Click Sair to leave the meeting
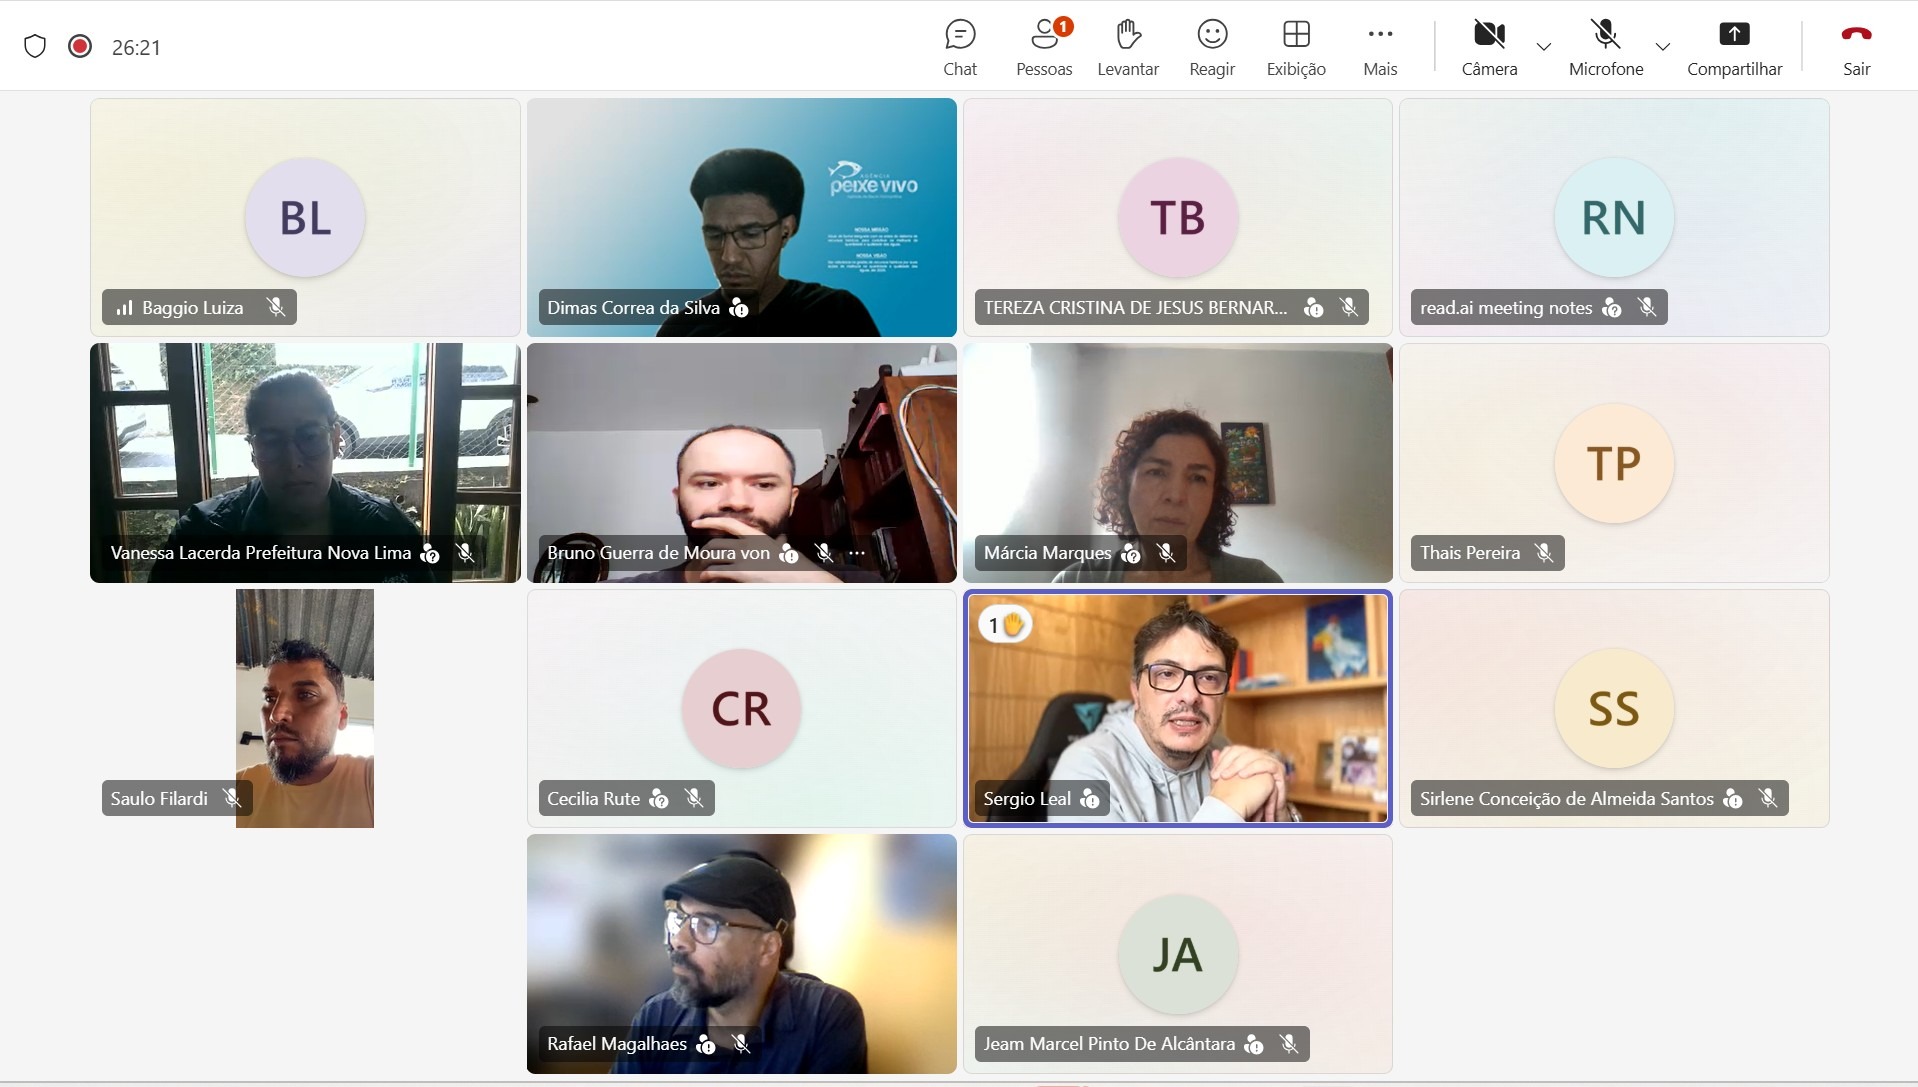Screen dimensions: 1918x1087 (1856, 47)
